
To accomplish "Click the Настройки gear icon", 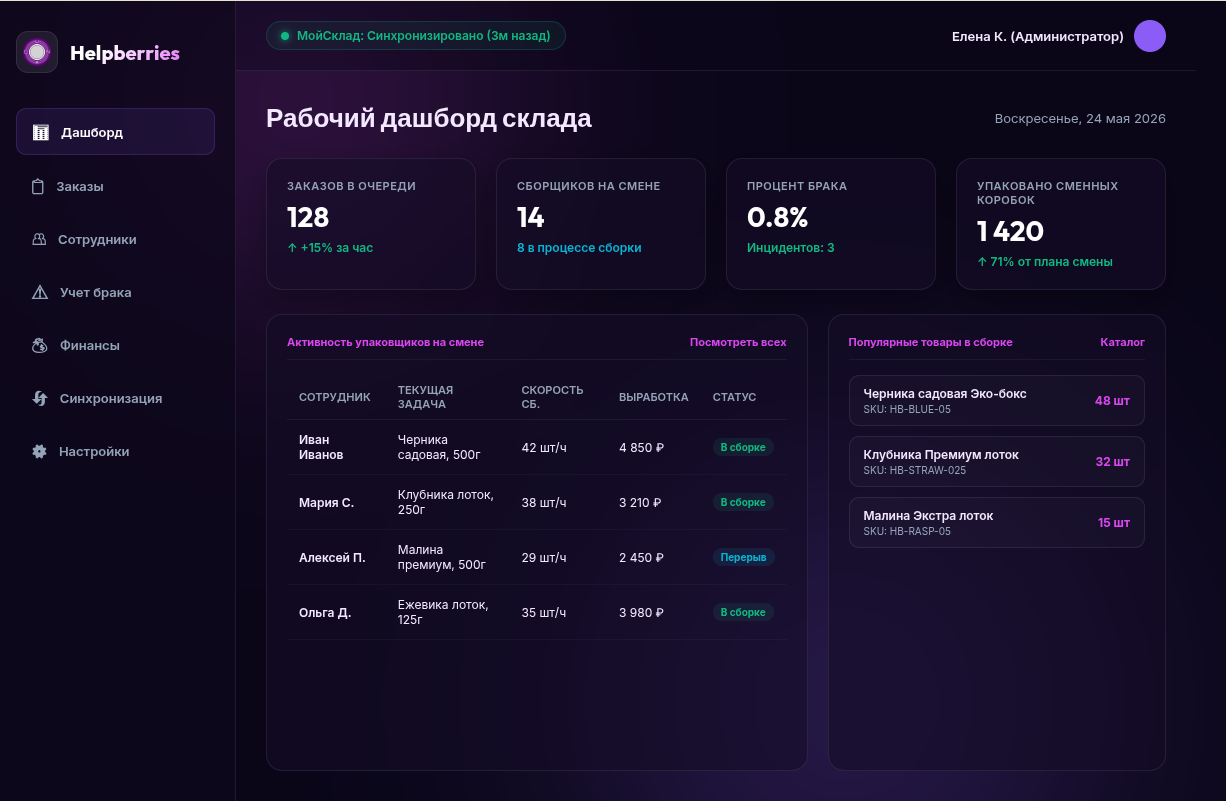I will (x=40, y=452).
